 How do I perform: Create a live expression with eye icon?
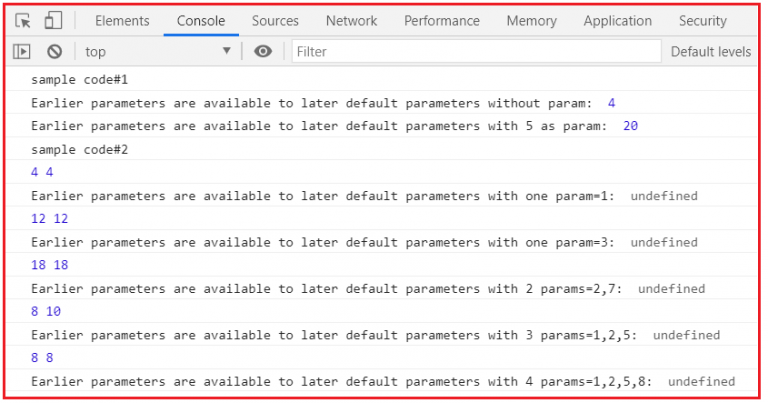263,51
